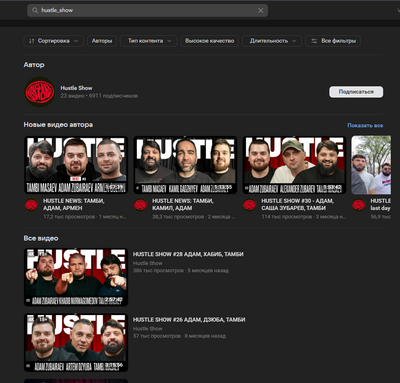
Task: Click the 17,2 тыс просмотров text
Action: click(69, 217)
